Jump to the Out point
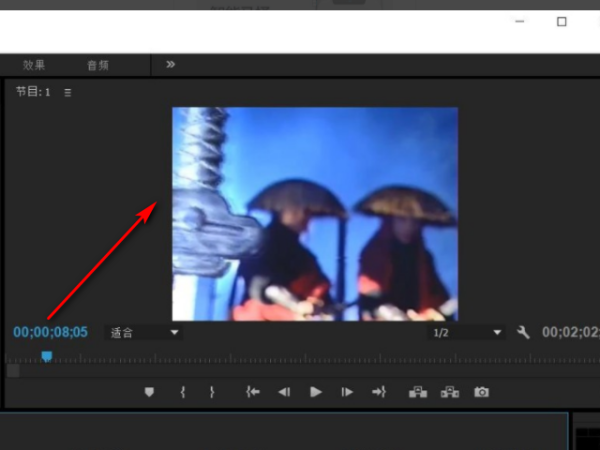Screen dimensions: 600x450 pyautogui.click(x=379, y=392)
